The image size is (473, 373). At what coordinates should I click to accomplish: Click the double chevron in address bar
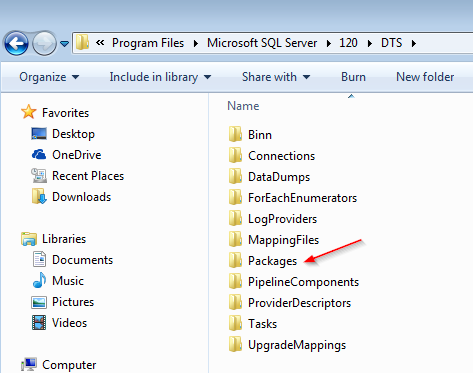[x=100, y=43]
